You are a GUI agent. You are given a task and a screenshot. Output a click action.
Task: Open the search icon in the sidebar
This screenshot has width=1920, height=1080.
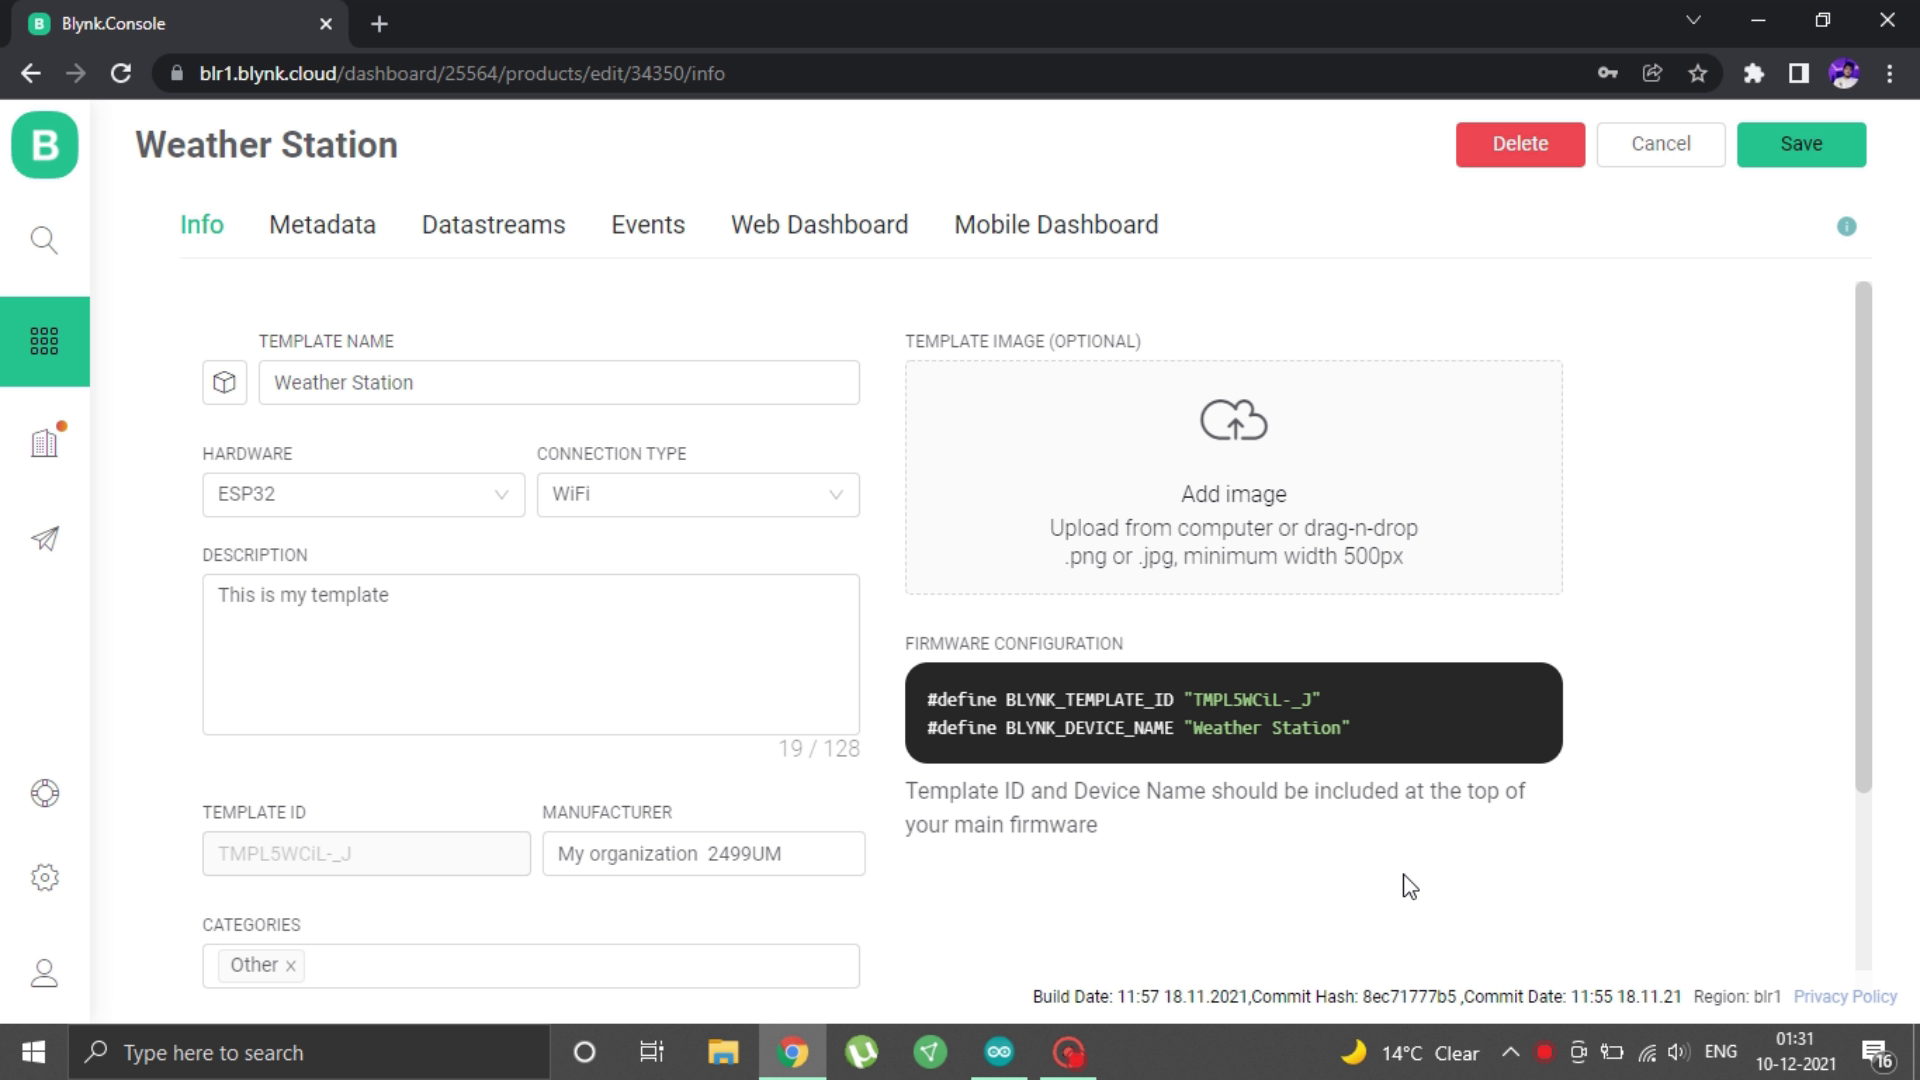(44, 240)
